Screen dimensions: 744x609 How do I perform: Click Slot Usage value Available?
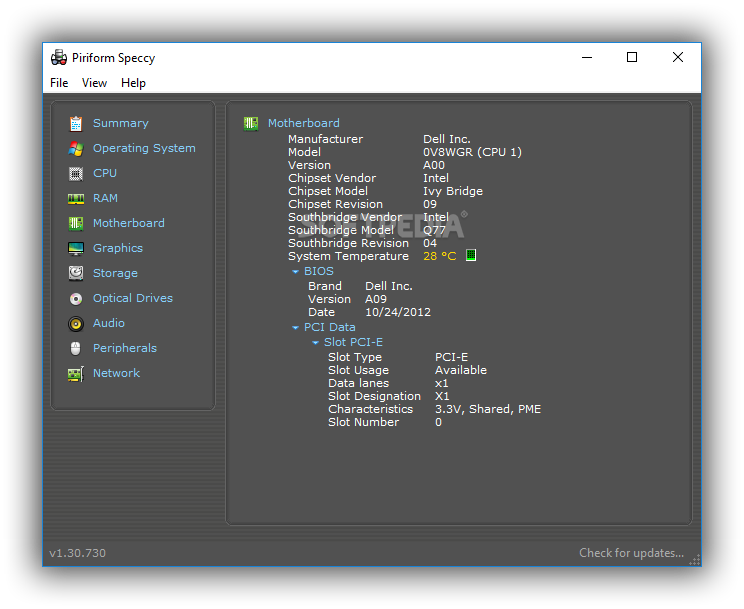461,370
